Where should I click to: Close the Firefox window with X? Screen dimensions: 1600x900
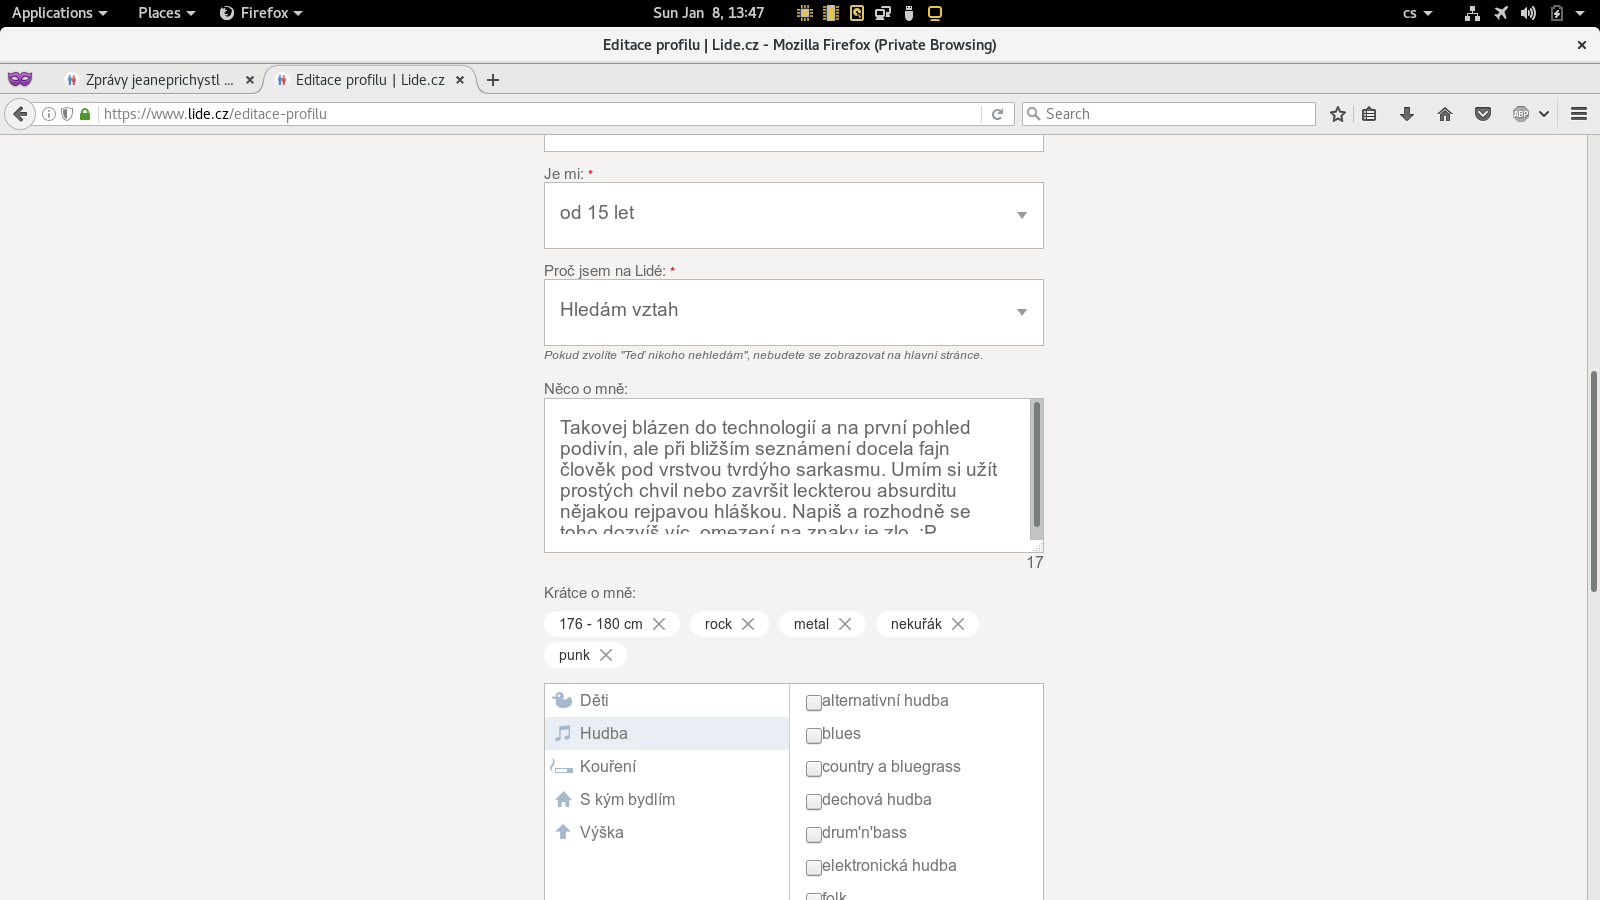pyautogui.click(x=1581, y=45)
